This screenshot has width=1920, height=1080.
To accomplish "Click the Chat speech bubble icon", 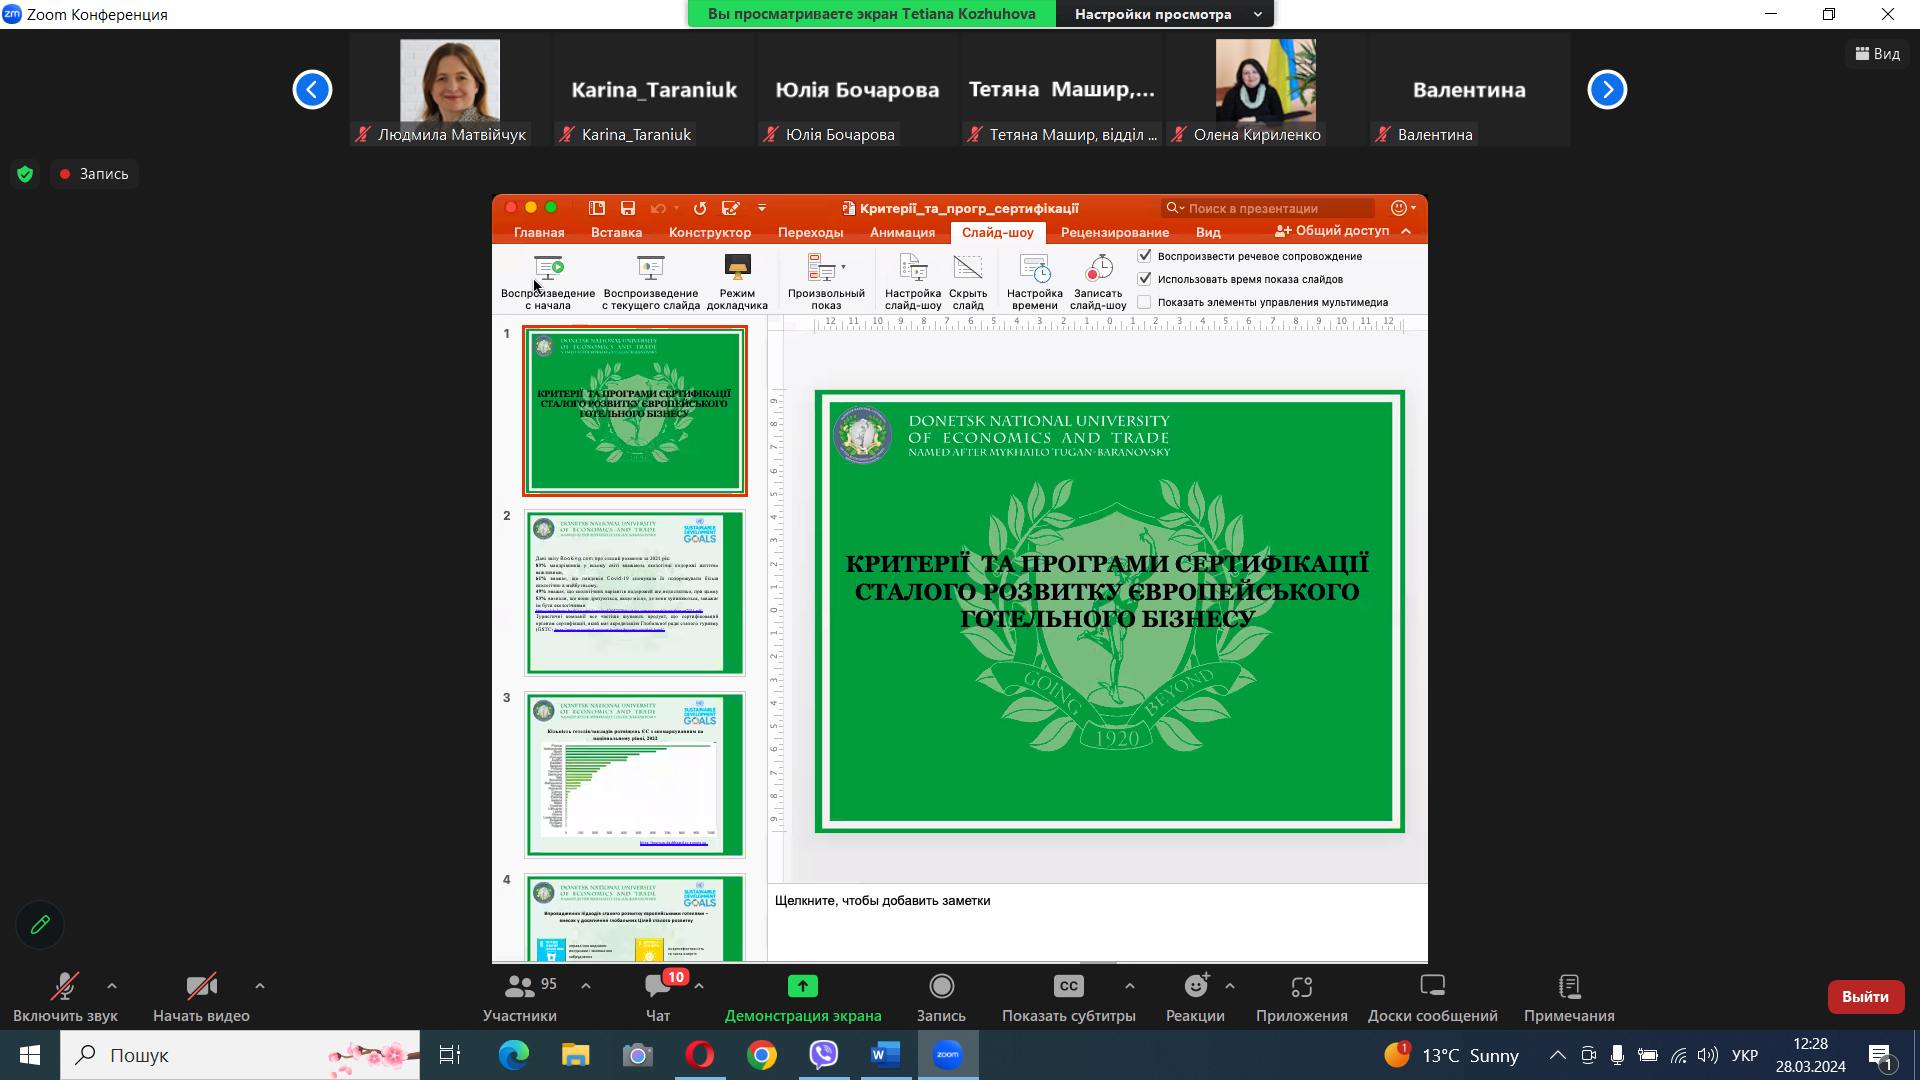I will tap(657, 987).
